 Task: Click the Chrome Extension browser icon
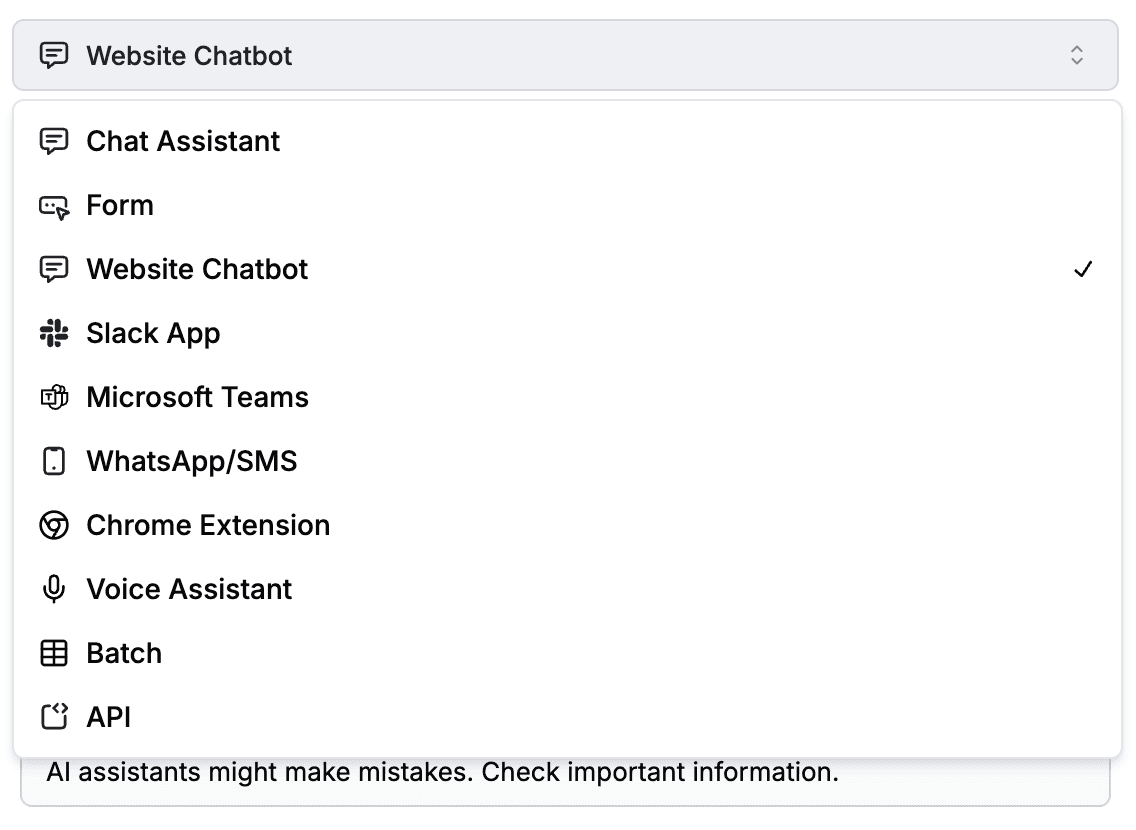(x=54, y=526)
